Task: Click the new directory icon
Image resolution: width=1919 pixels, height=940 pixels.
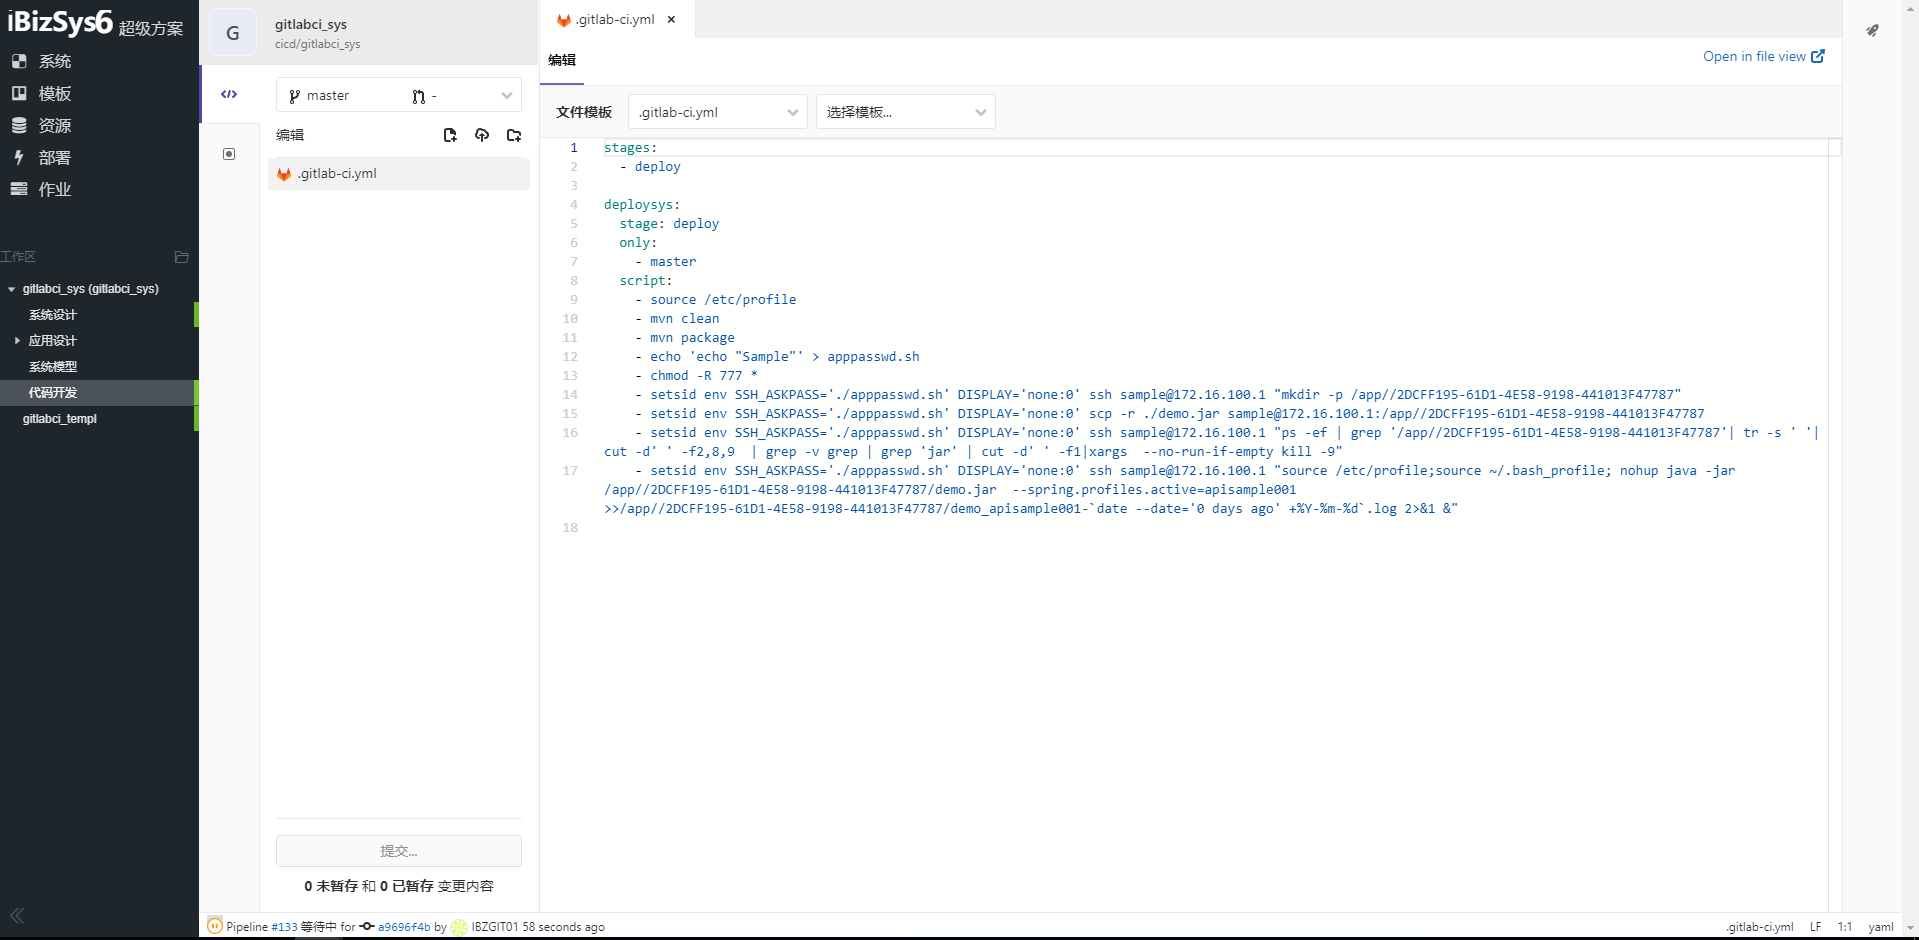Action: click(x=514, y=135)
